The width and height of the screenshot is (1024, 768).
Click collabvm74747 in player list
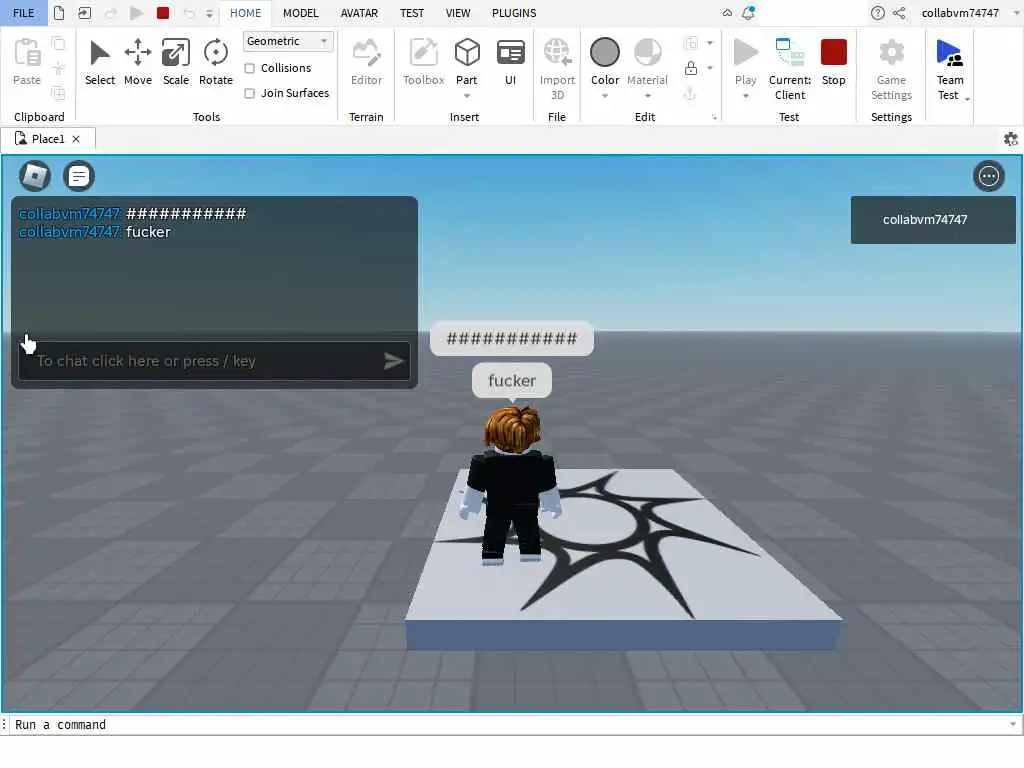tap(933, 220)
